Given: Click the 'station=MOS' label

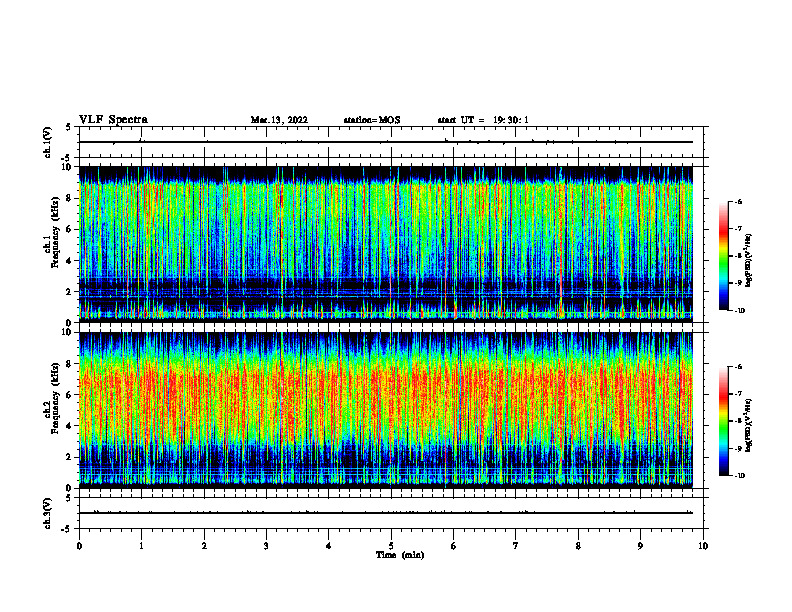Looking at the screenshot, I should tap(372, 120).
